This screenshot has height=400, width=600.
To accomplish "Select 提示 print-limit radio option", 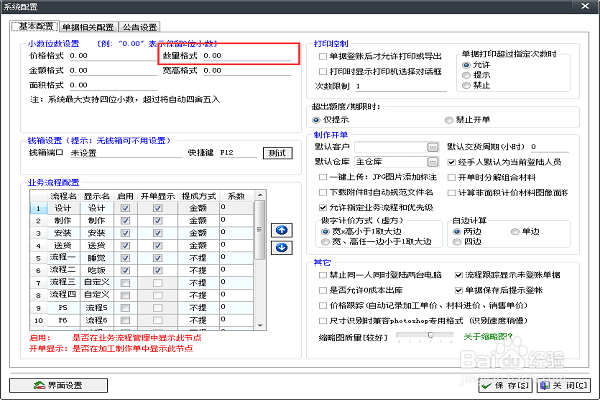I will [466, 75].
